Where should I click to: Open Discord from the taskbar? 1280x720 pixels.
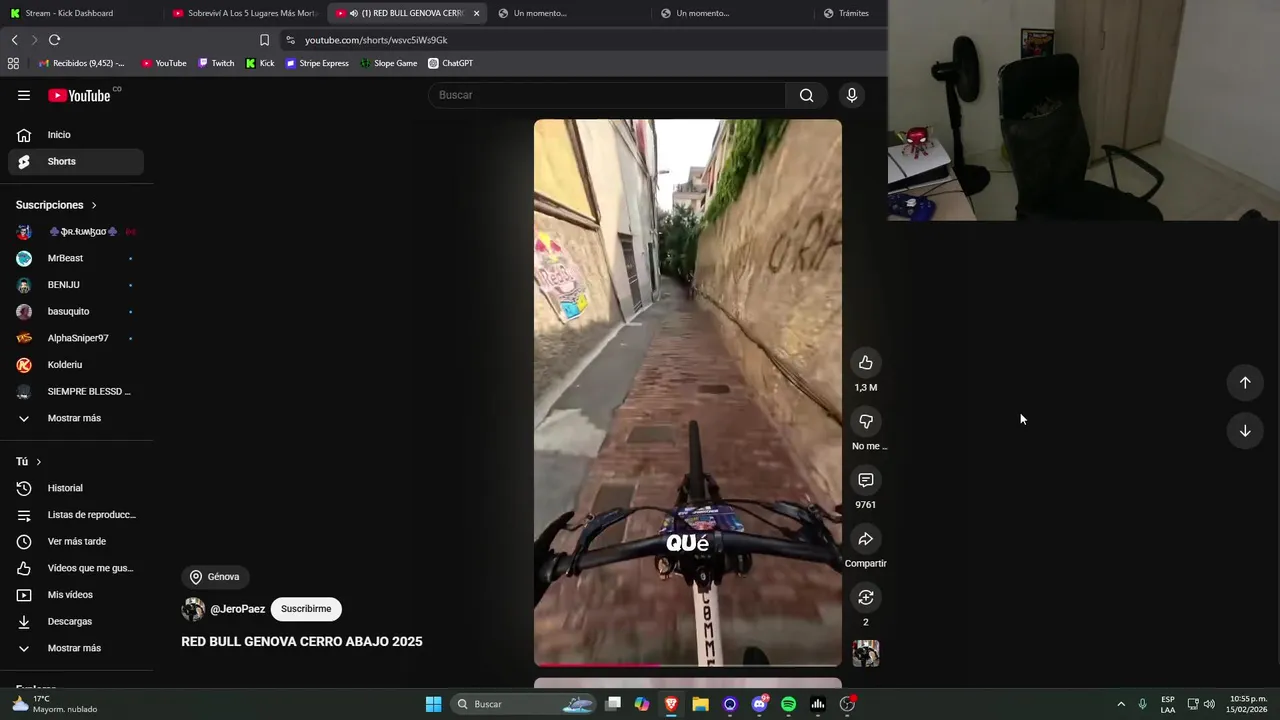point(759,704)
